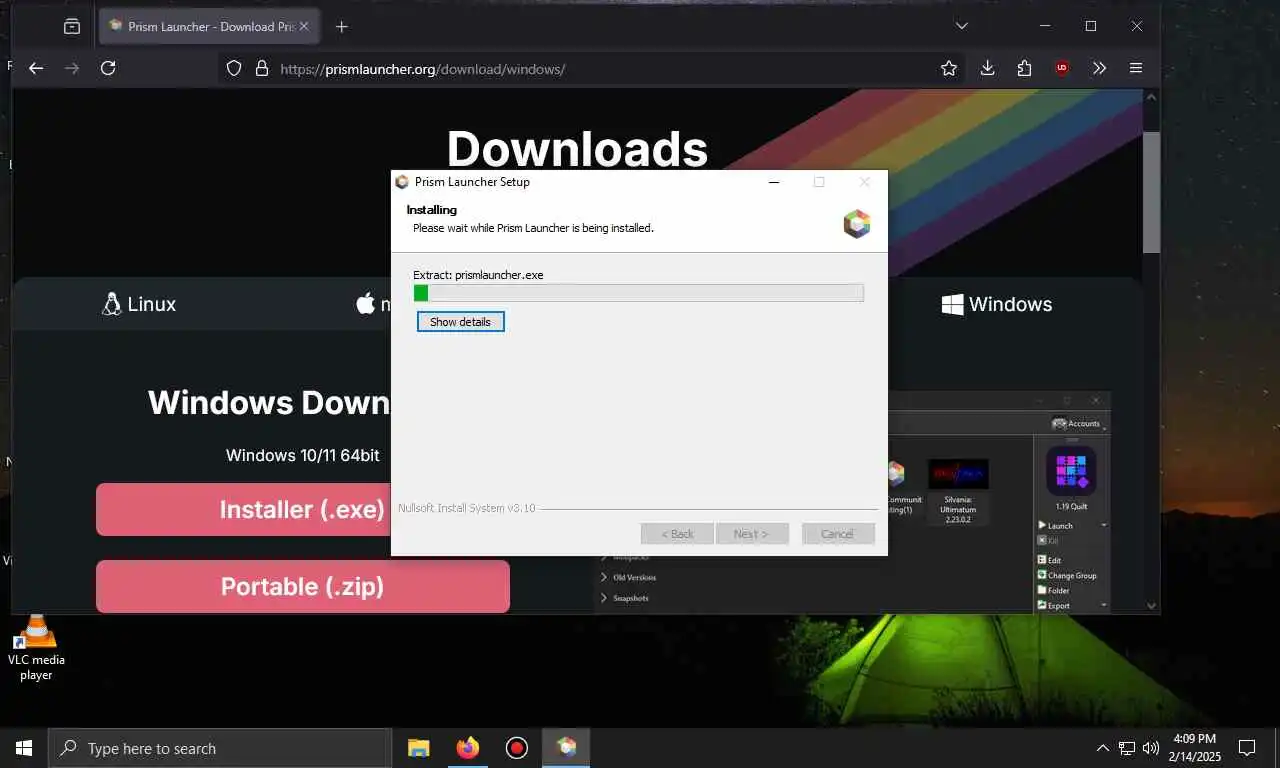The image size is (1280, 768).
Task: Click the network icon in system tray
Action: click(x=1127, y=748)
